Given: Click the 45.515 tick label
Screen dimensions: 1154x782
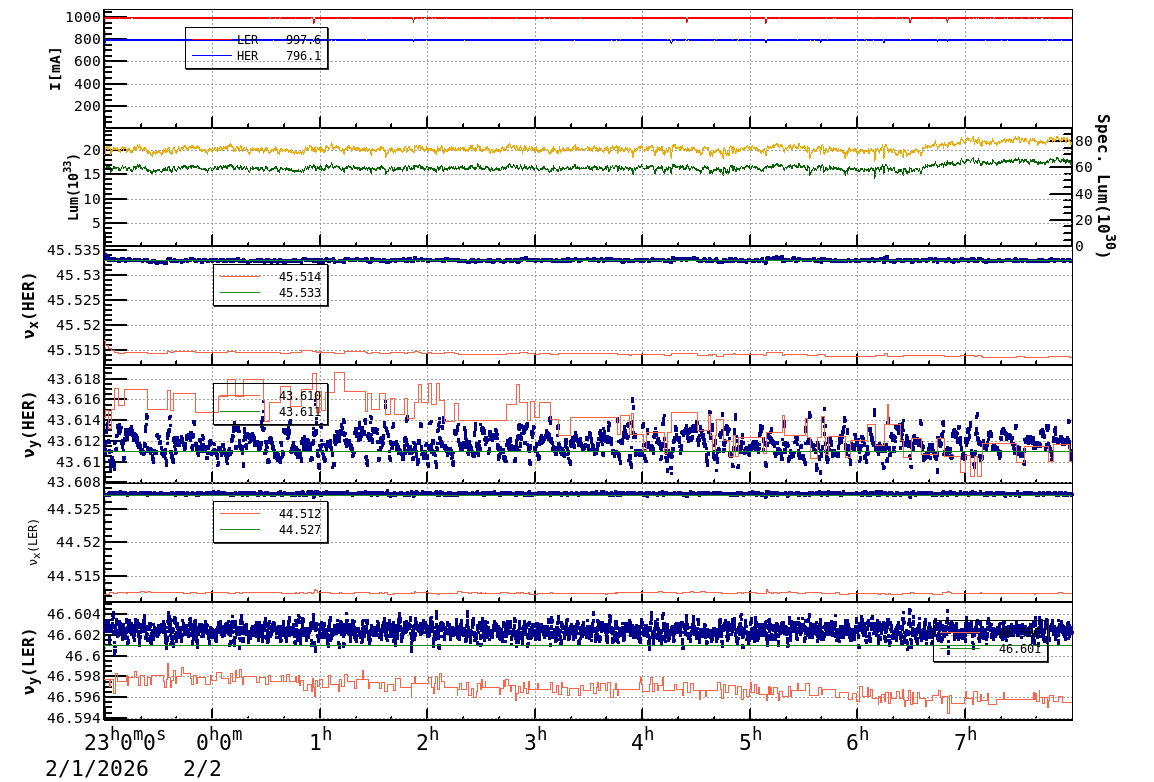Looking at the screenshot, I should tap(74, 350).
